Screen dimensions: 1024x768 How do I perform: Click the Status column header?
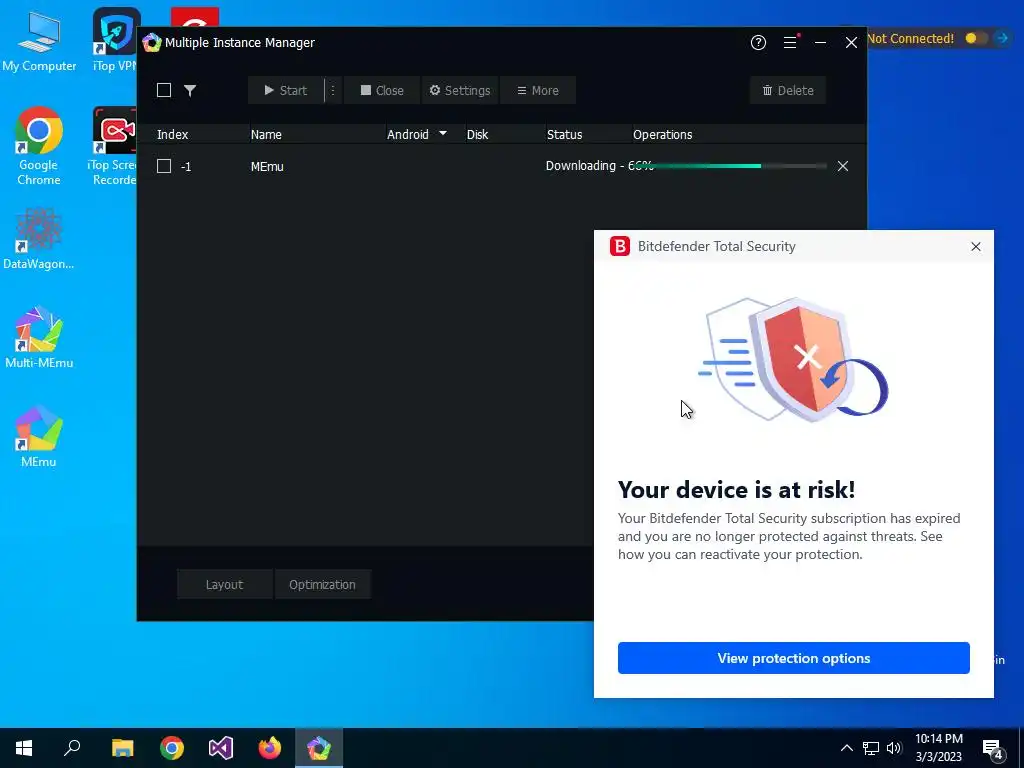pyautogui.click(x=564, y=135)
